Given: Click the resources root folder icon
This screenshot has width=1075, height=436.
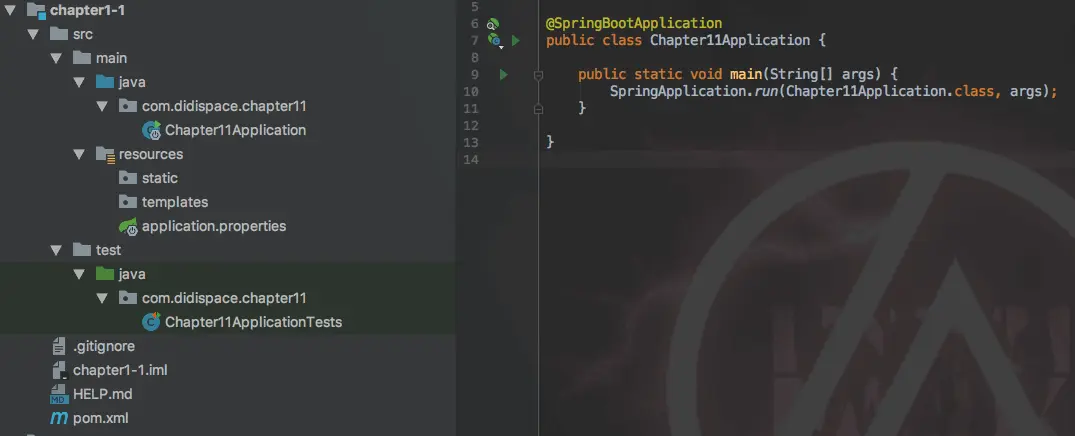Looking at the screenshot, I should point(106,155).
